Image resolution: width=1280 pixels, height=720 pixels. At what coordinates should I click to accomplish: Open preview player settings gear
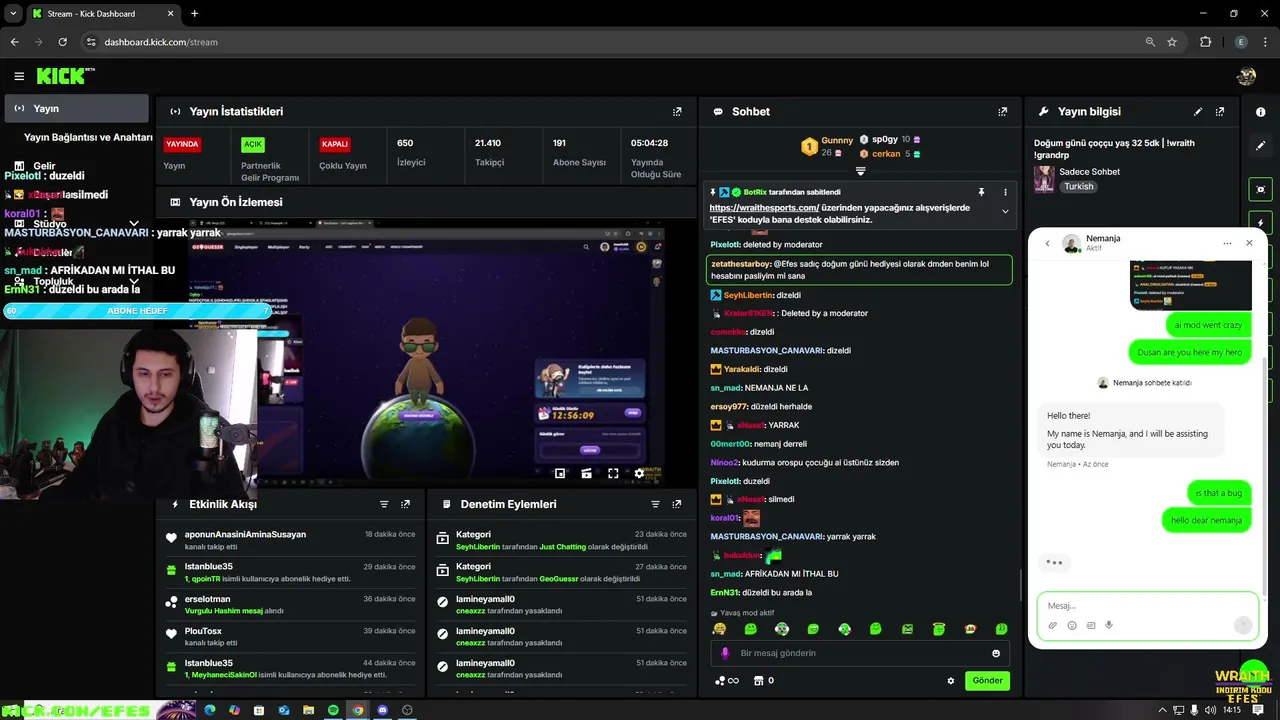pyautogui.click(x=640, y=474)
